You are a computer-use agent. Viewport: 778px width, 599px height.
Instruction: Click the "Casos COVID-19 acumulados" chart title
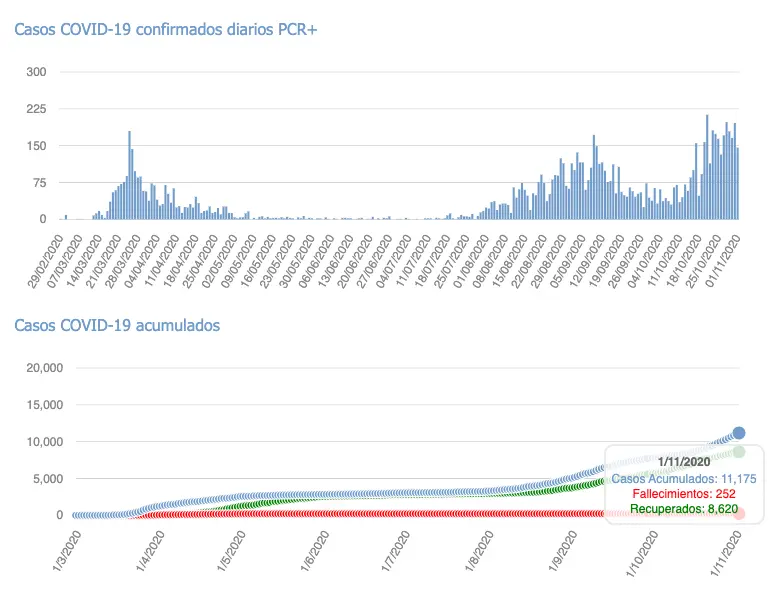tap(116, 325)
